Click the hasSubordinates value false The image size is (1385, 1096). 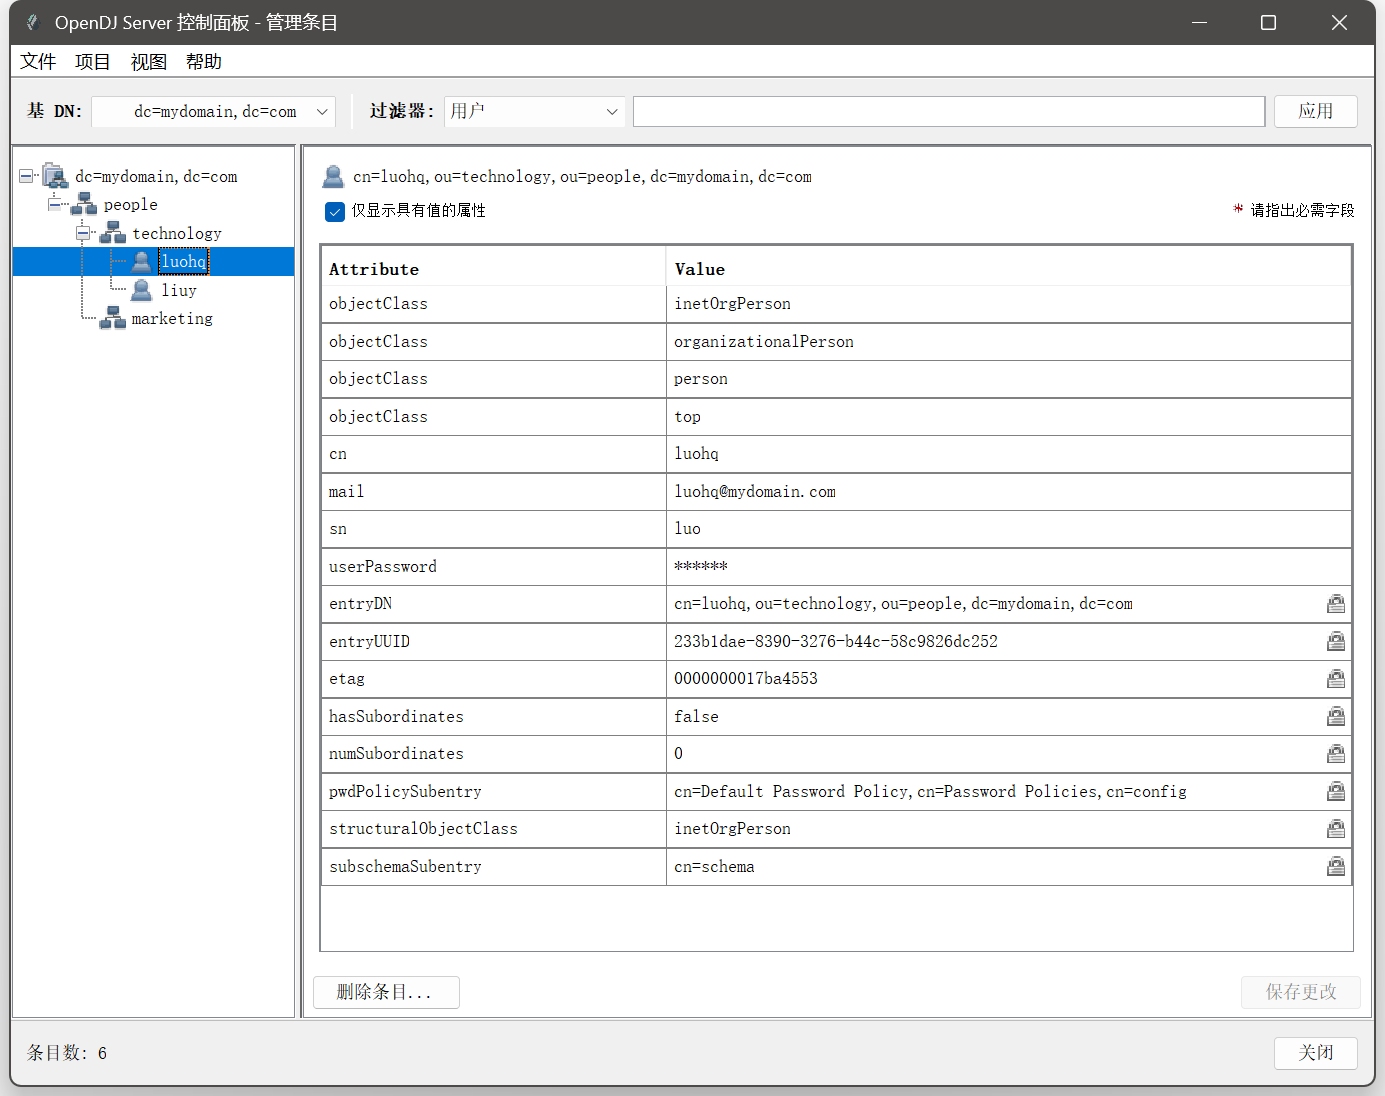[696, 717]
